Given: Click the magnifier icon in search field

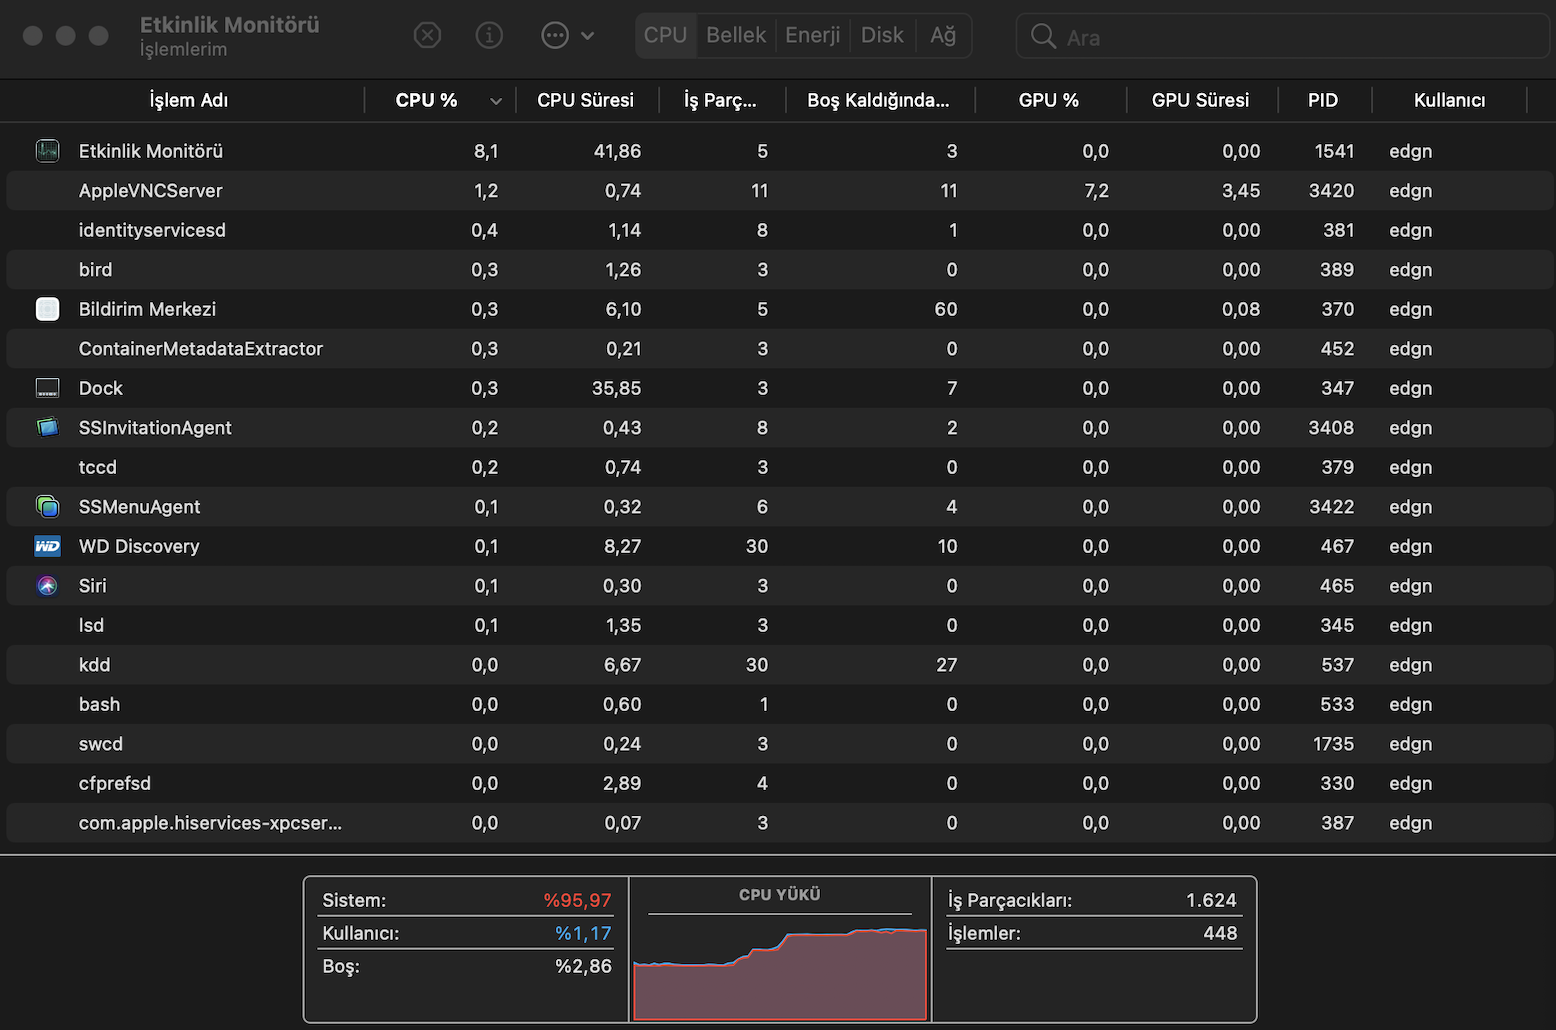Looking at the screenshot, I should [x=1043, y=37].
